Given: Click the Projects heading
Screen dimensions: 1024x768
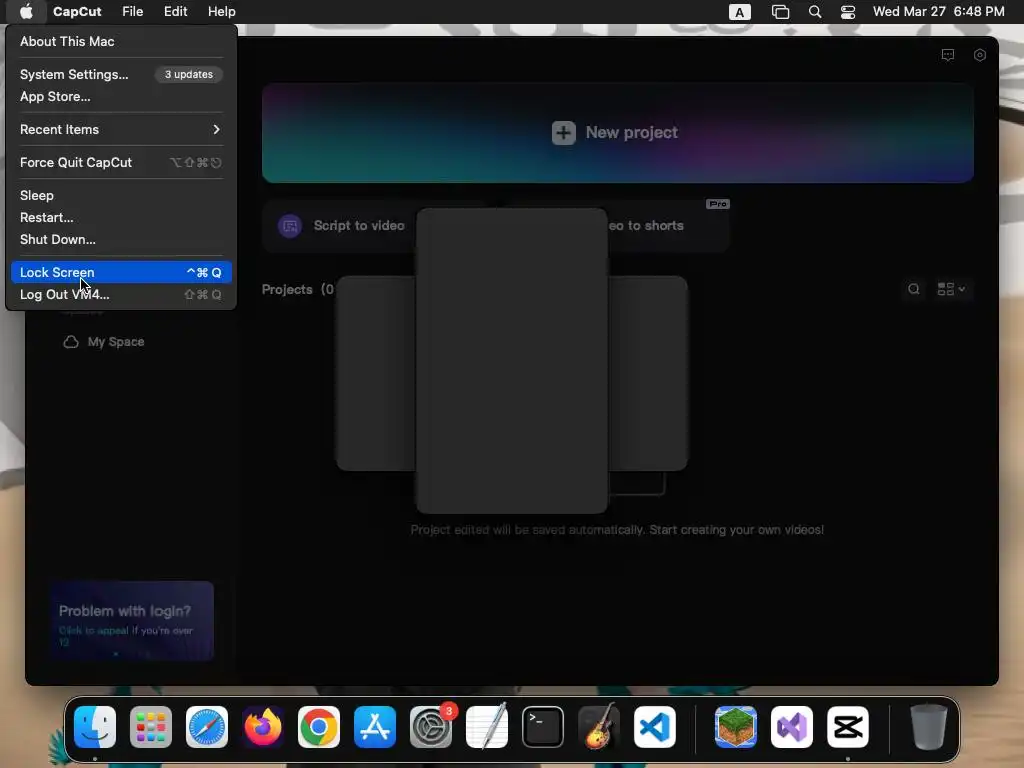Looking at the screenshot, I should tap(287, 289).
